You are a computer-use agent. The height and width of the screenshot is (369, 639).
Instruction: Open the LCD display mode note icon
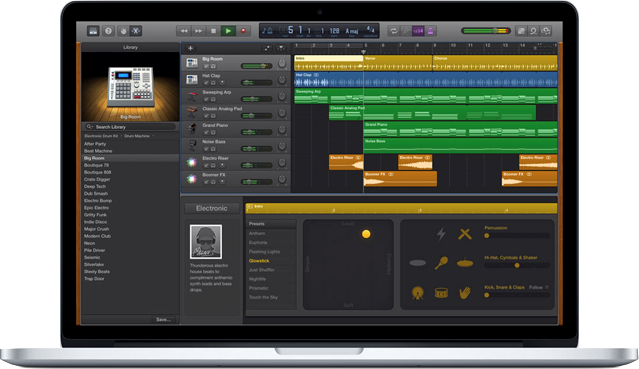pyautogui.click(x=267, y=31)
